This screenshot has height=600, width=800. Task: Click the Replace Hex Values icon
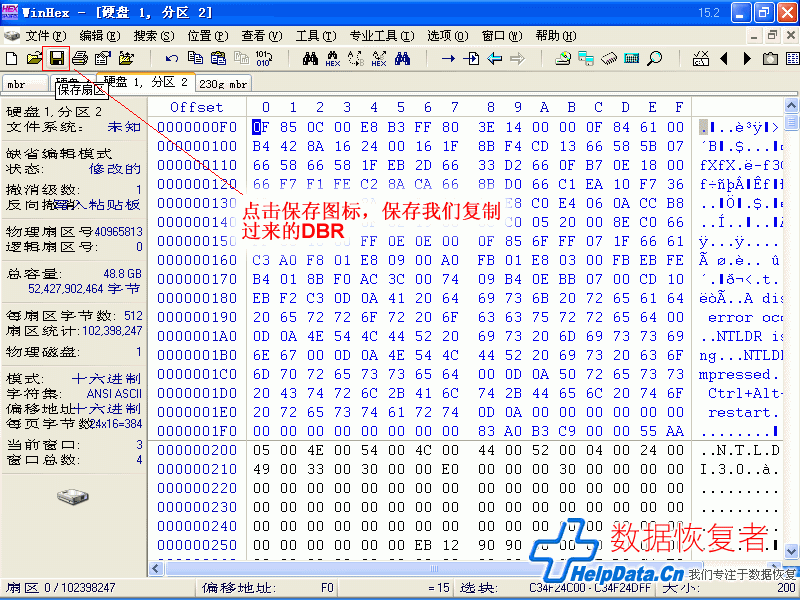(x=379, y=58)
